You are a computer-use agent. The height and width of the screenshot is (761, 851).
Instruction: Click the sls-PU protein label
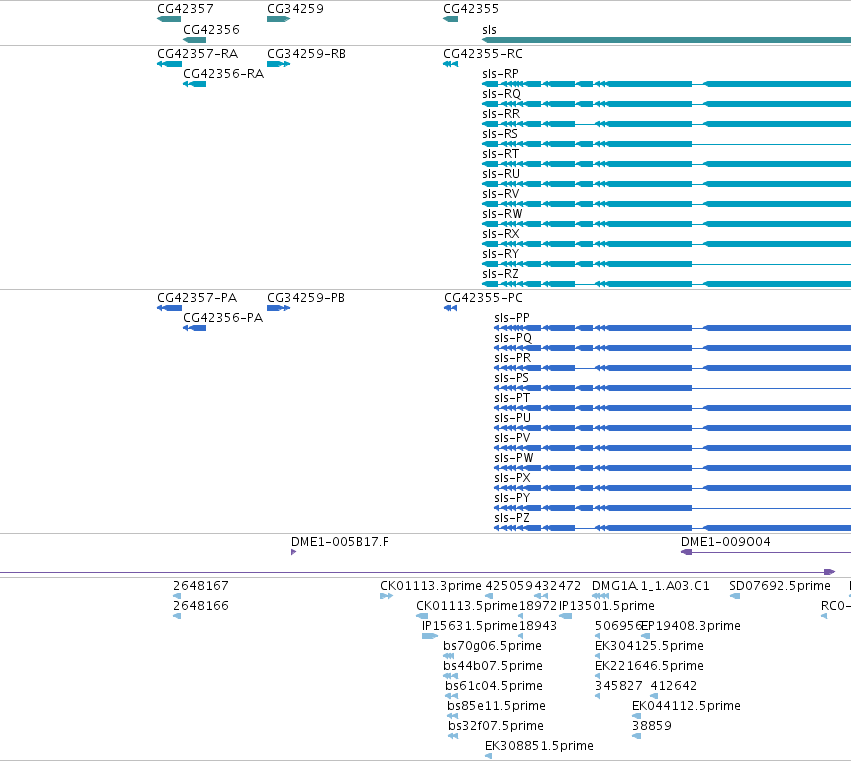coord(512,418)
